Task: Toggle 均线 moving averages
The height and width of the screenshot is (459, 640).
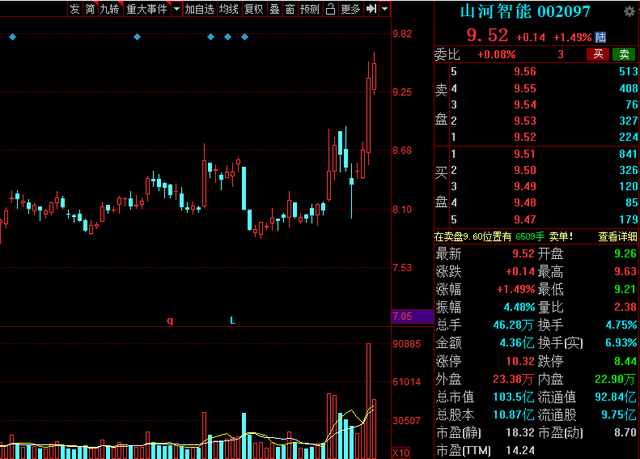Action: [229, 9]
